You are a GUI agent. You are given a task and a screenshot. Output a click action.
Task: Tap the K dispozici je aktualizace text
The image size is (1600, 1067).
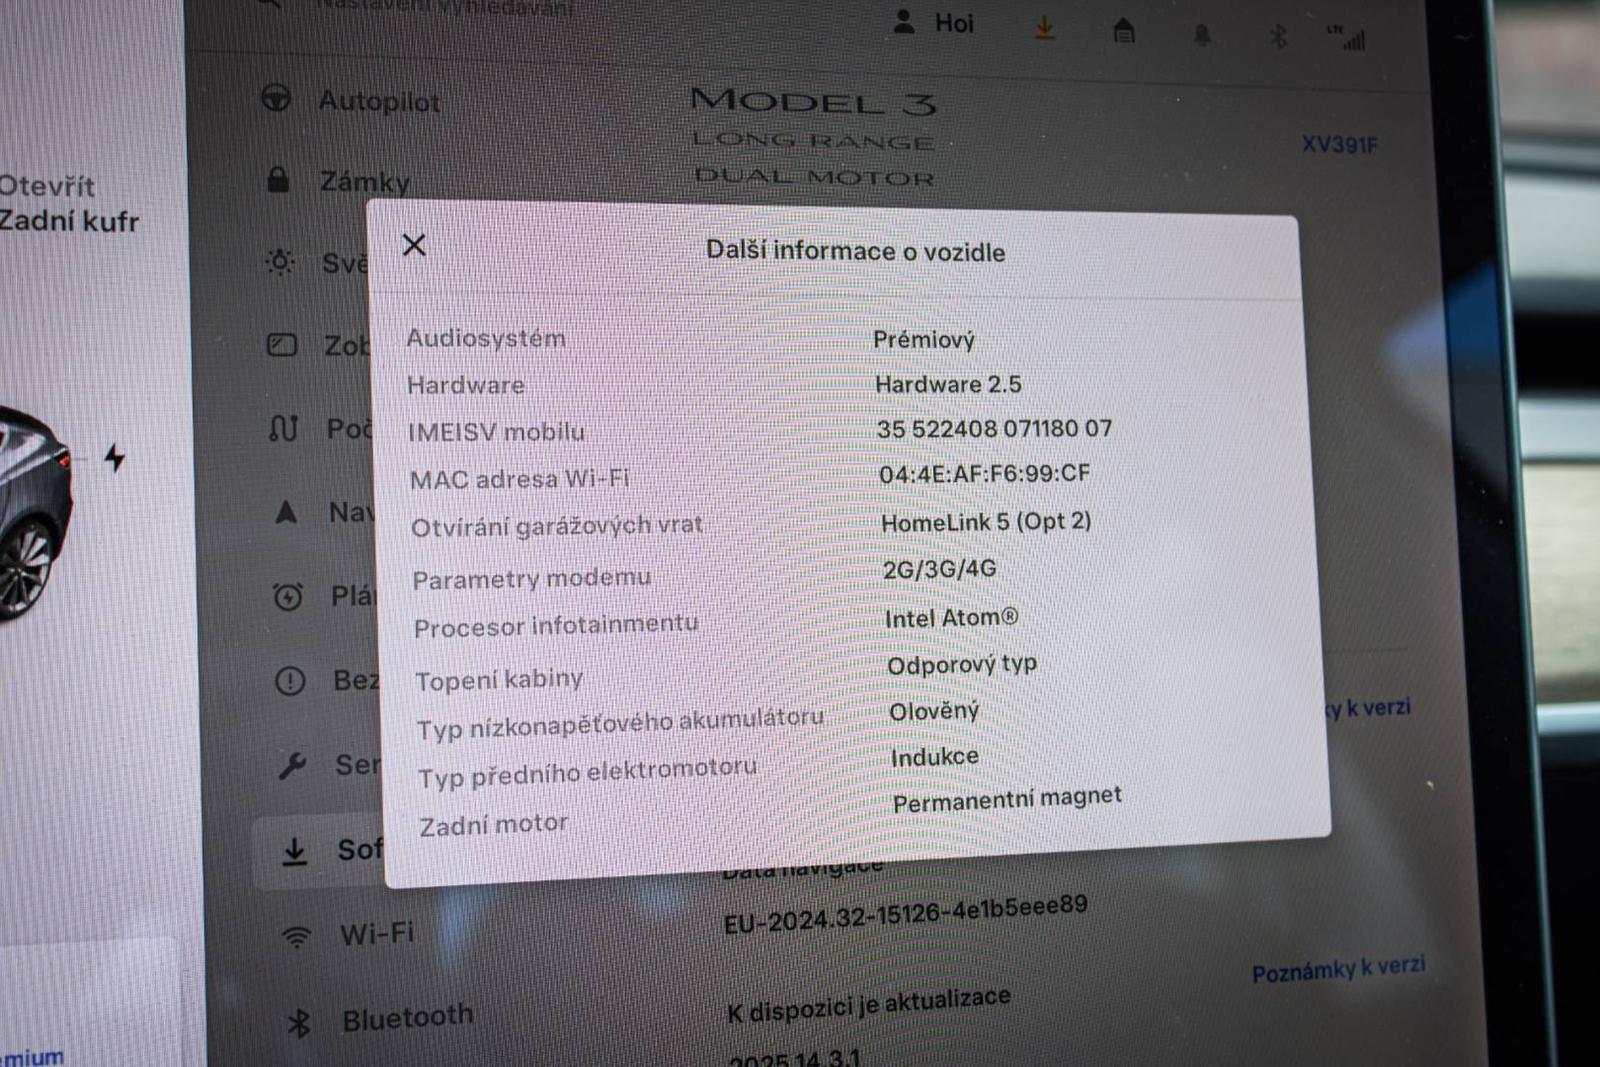pyautogui.click(x=869, y=1005)
